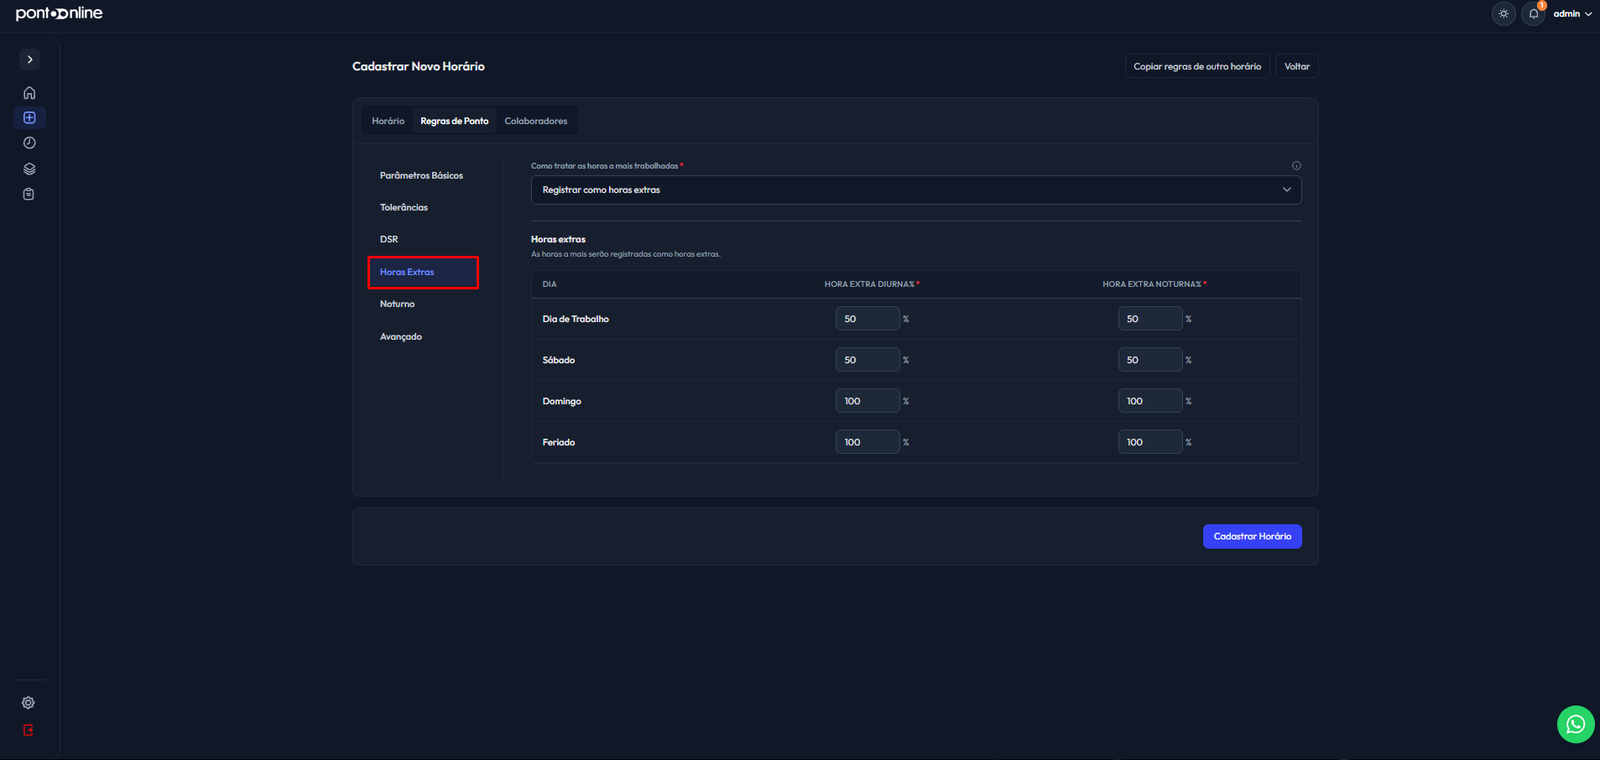Edit Feriado hora extra diurna field
1600x760 pixels.
pyautogui.click(x=868, y=442)
